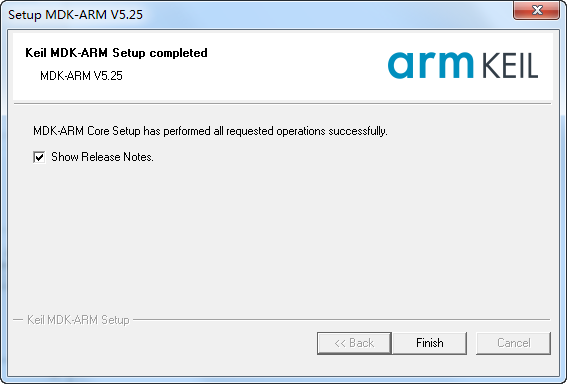The height and width of the screenshot is (384, 567).
Task: Click the greyed-out Cancel button
Action: coord(513,343)
